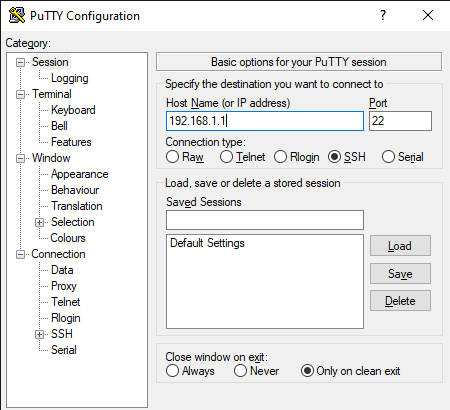This screenshot has width=450, height=410.
Task: Collapse the Terminal tree node
Action: pyautogui.click(x=20, y=94)
